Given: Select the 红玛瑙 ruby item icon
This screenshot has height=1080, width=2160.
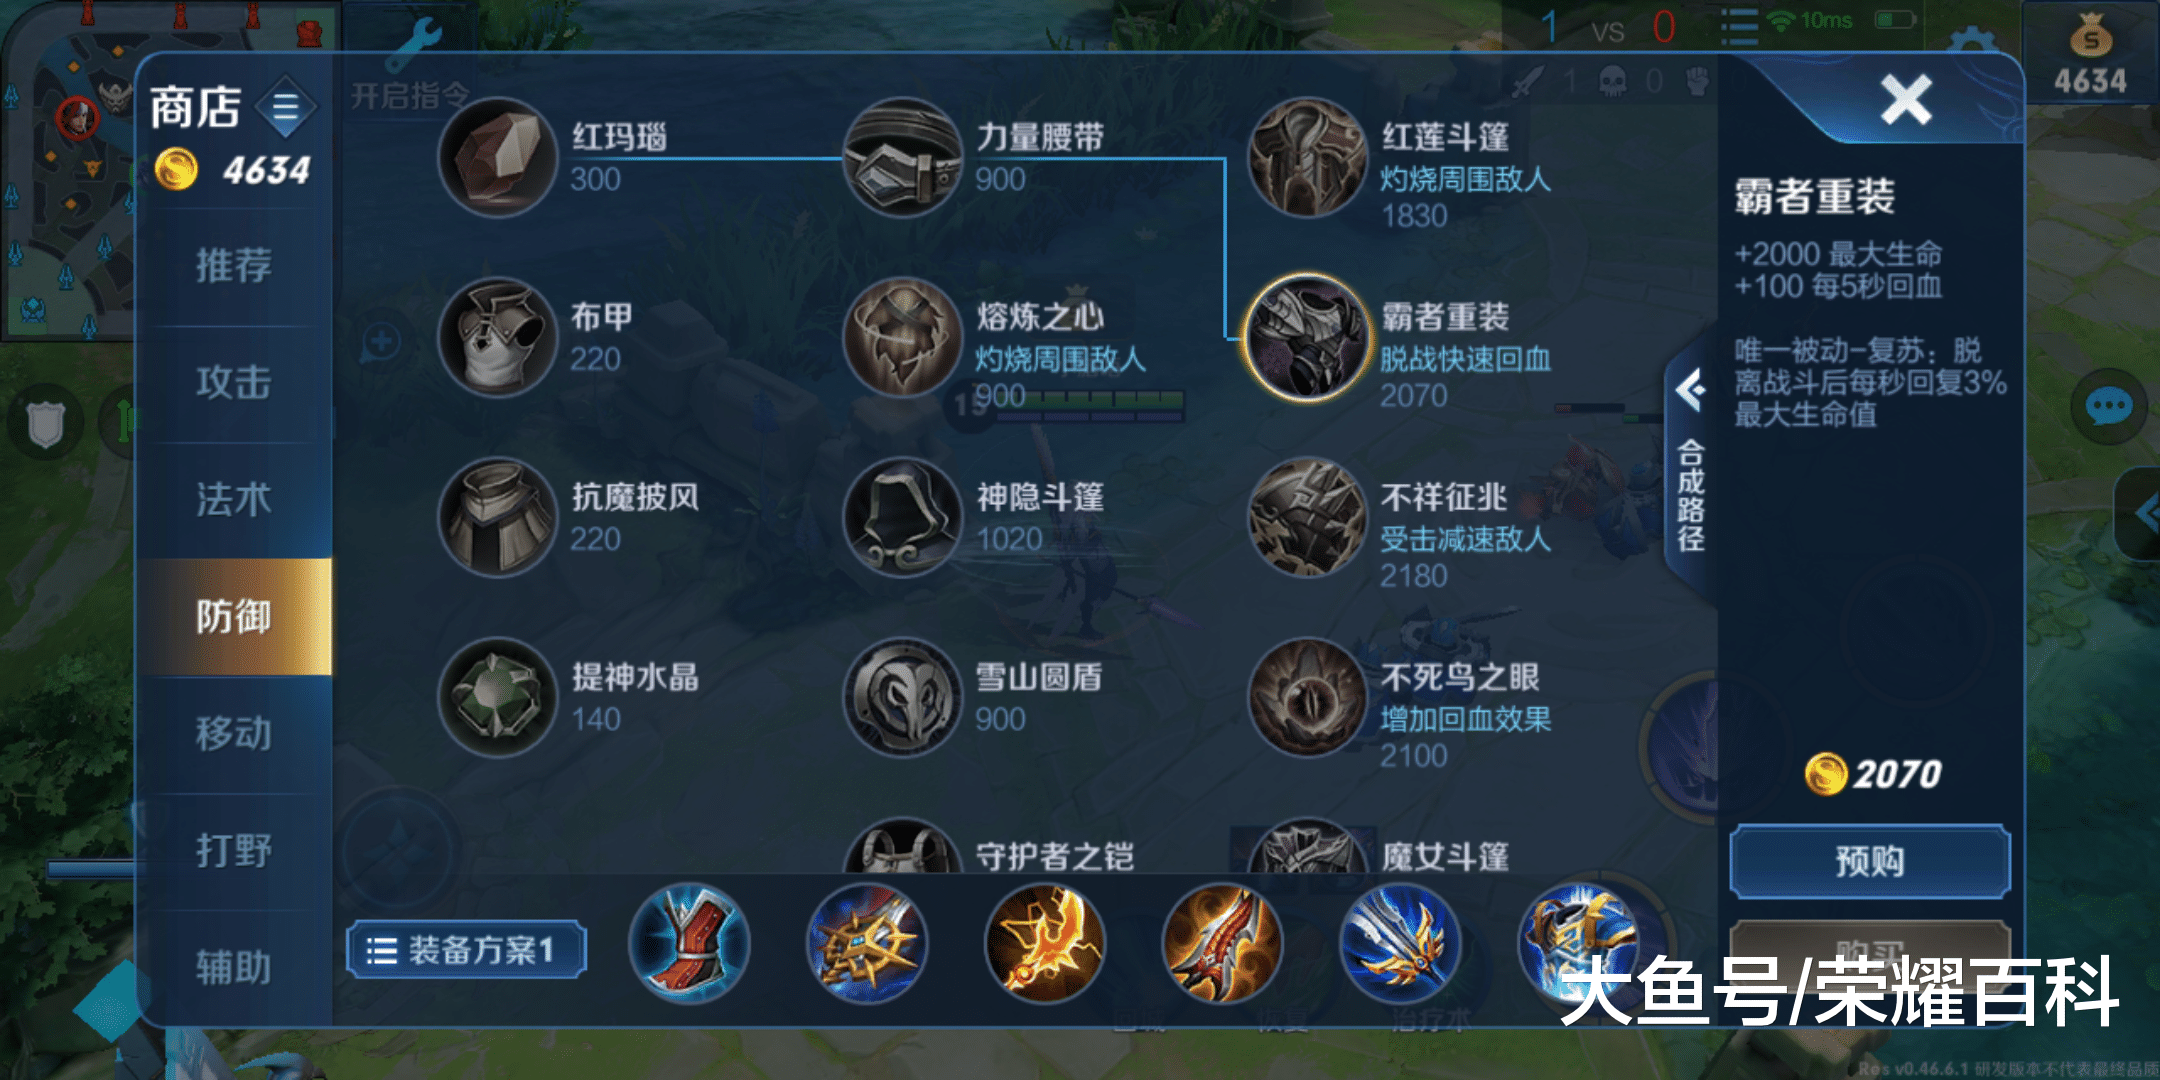Looking at the screenshot, I should pos(497,157).
